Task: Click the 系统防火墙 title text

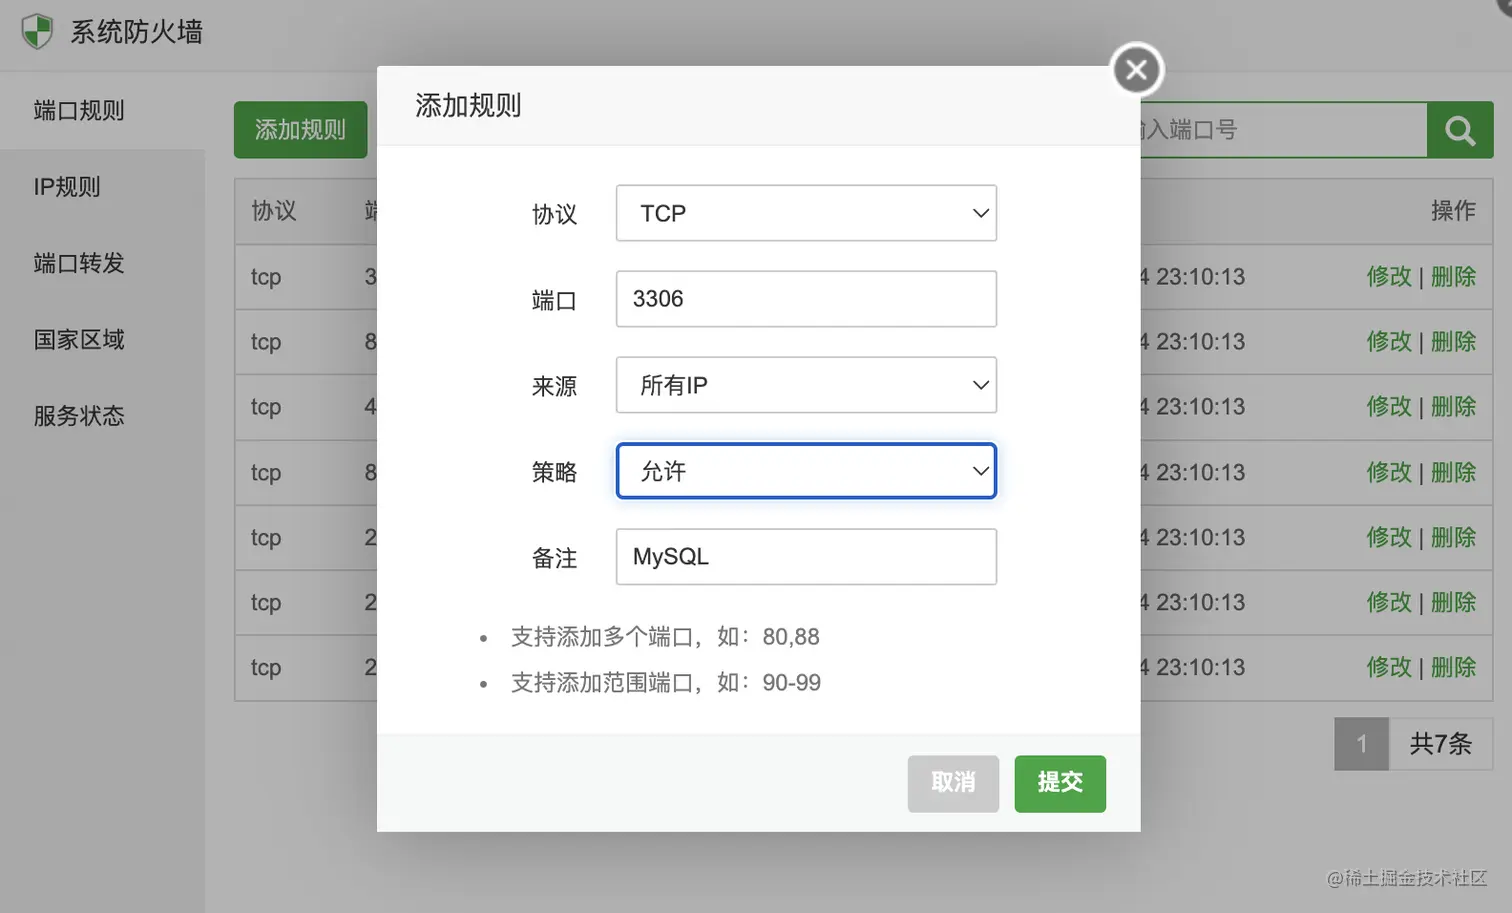Action: (136, 32)
